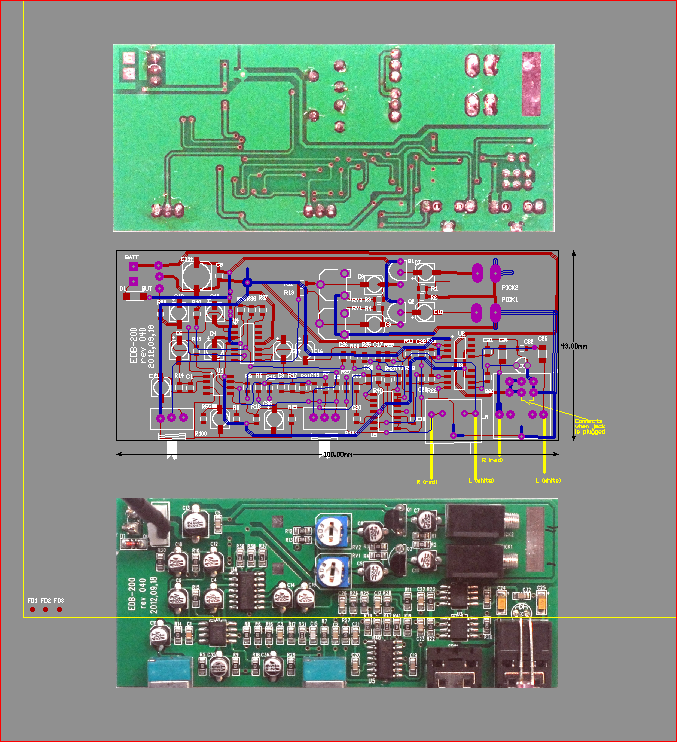
Task: Select the EDB-200 silkscreen text in layout
Action: (133, 346)
